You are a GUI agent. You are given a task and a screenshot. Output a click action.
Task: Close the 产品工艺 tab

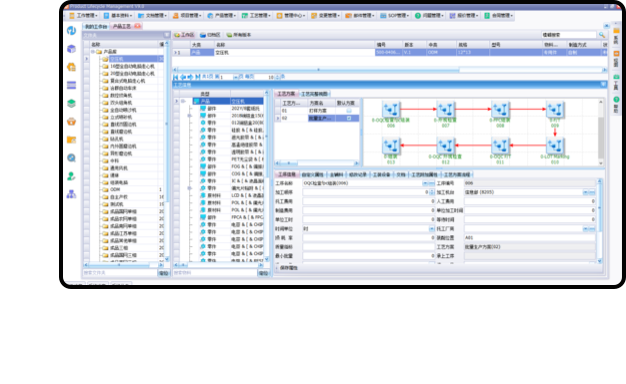137,26
